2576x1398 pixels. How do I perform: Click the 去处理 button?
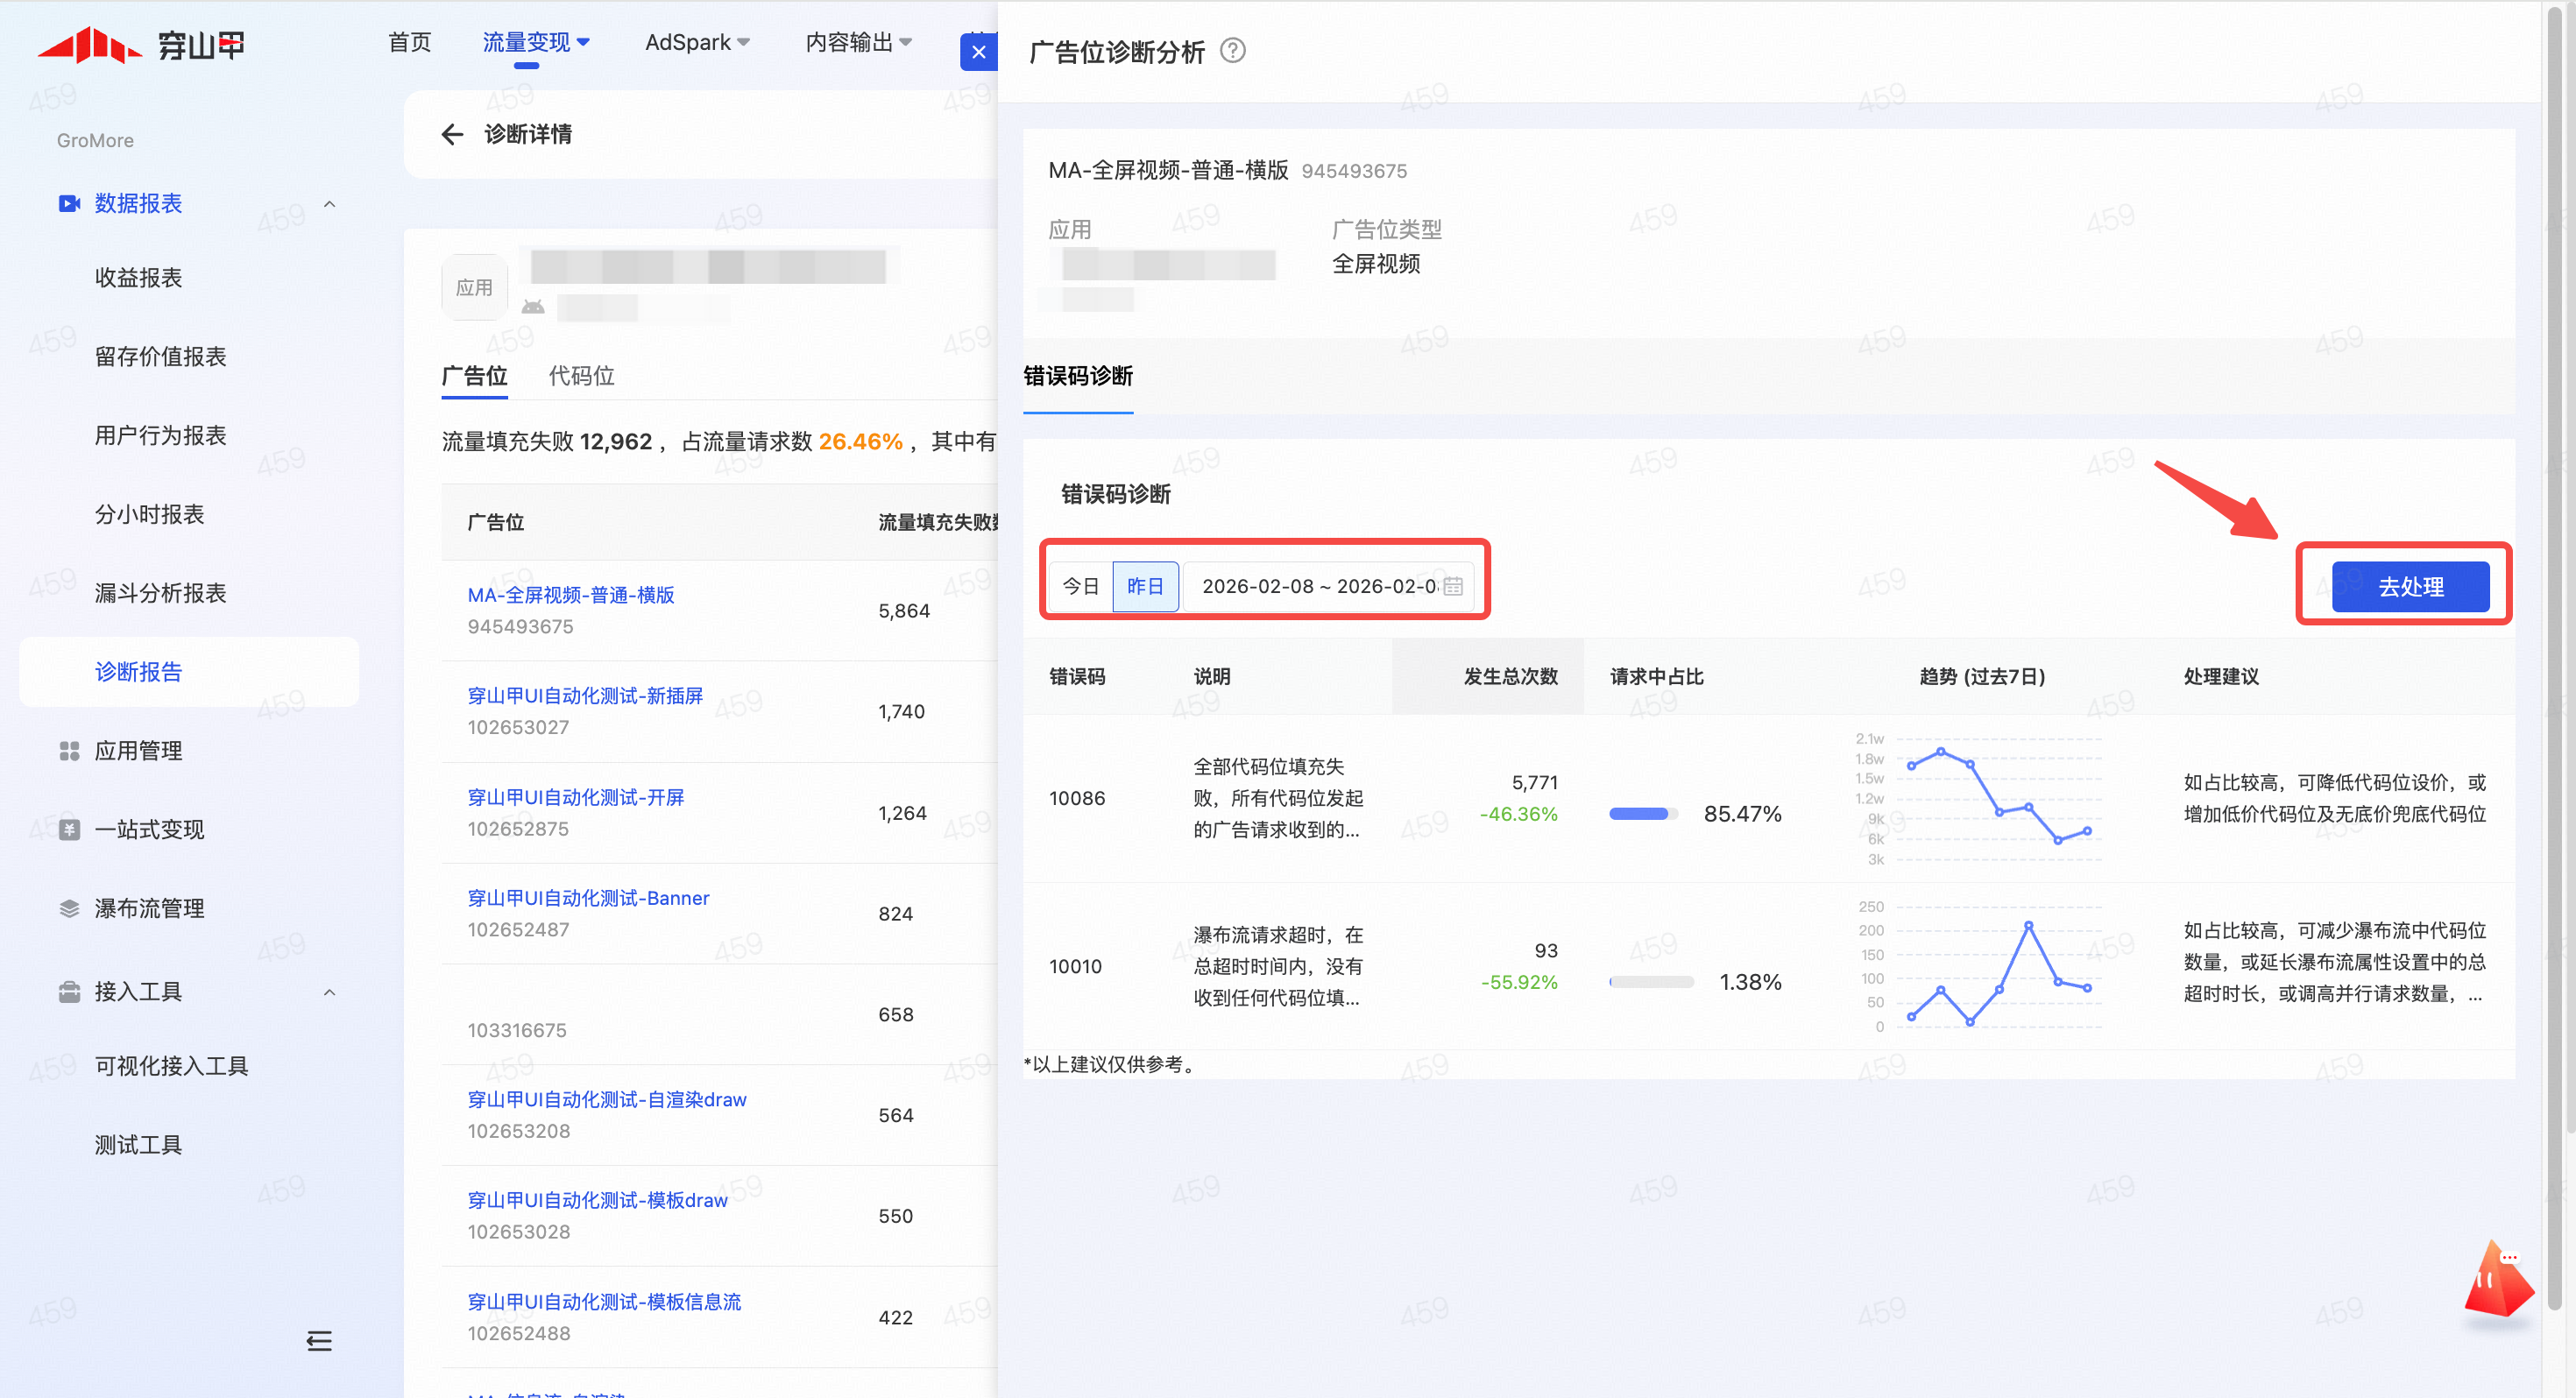coord(2410,586)
